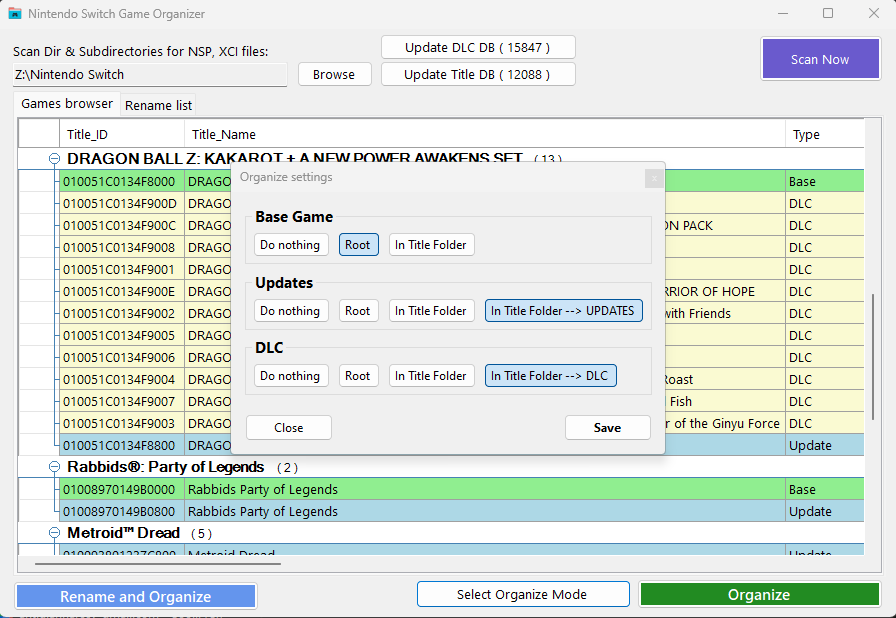Select base row 01008970149B0000
The image size is (896, 618).
[462, 489]
